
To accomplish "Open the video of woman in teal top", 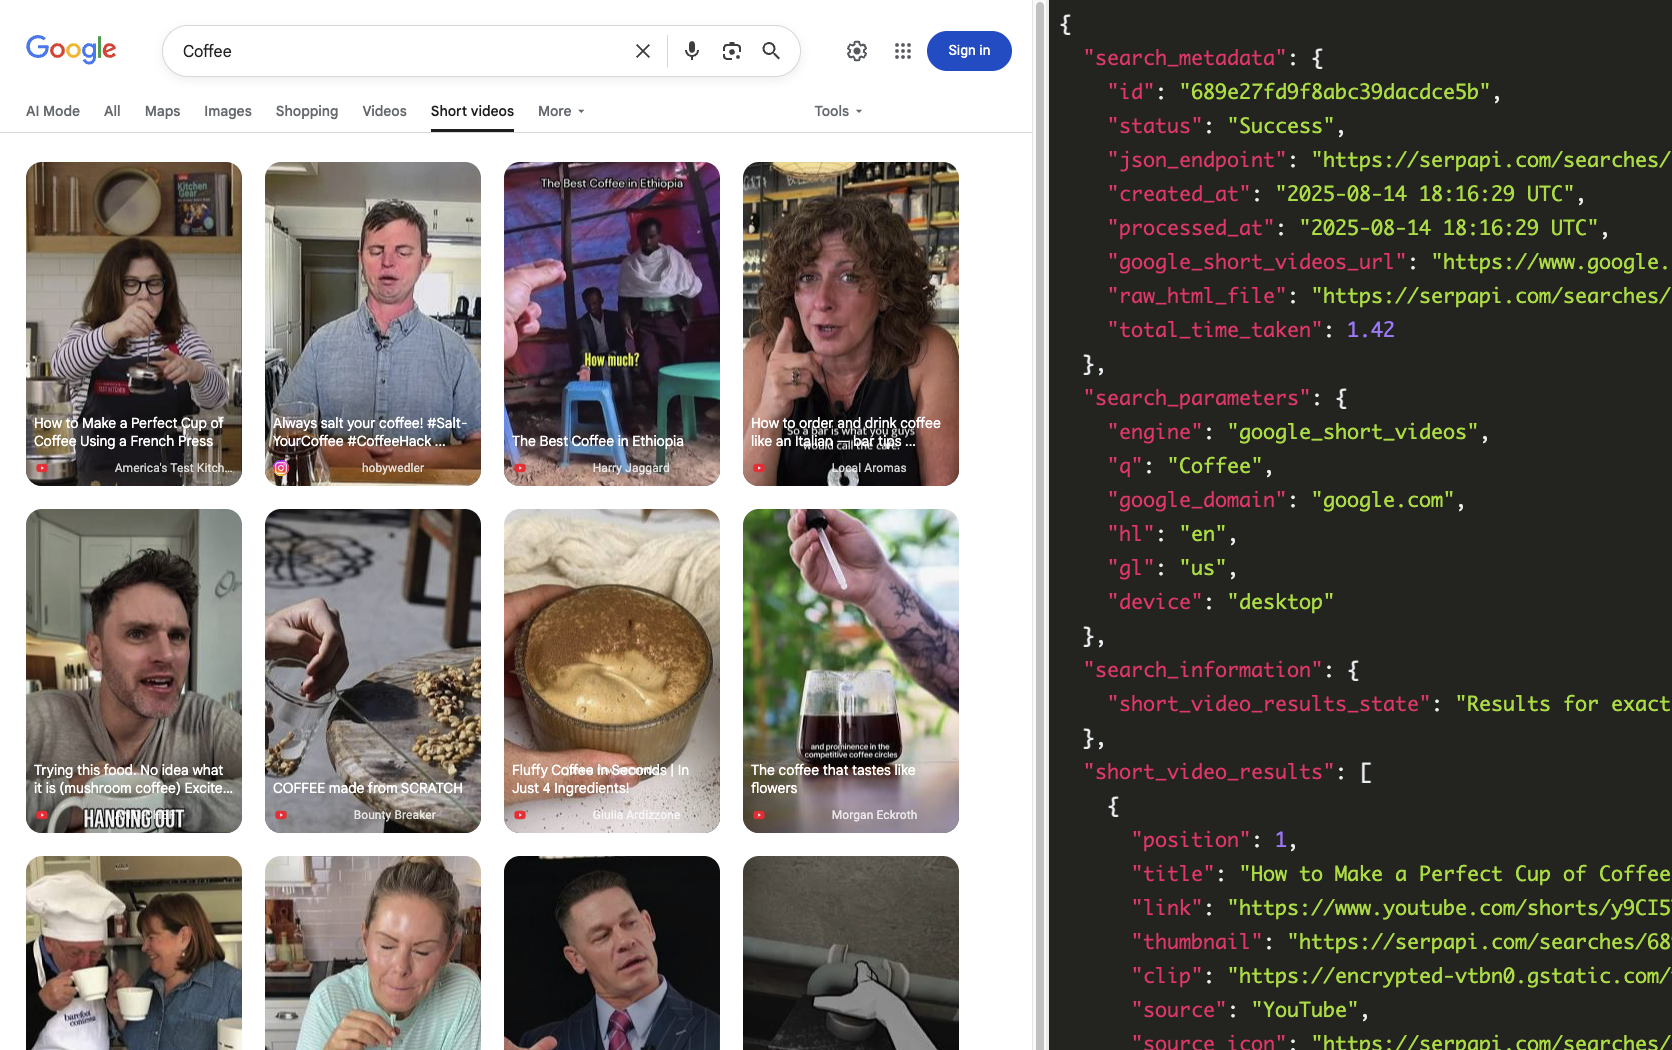I will pyautogui.click(x=373, y=953).
